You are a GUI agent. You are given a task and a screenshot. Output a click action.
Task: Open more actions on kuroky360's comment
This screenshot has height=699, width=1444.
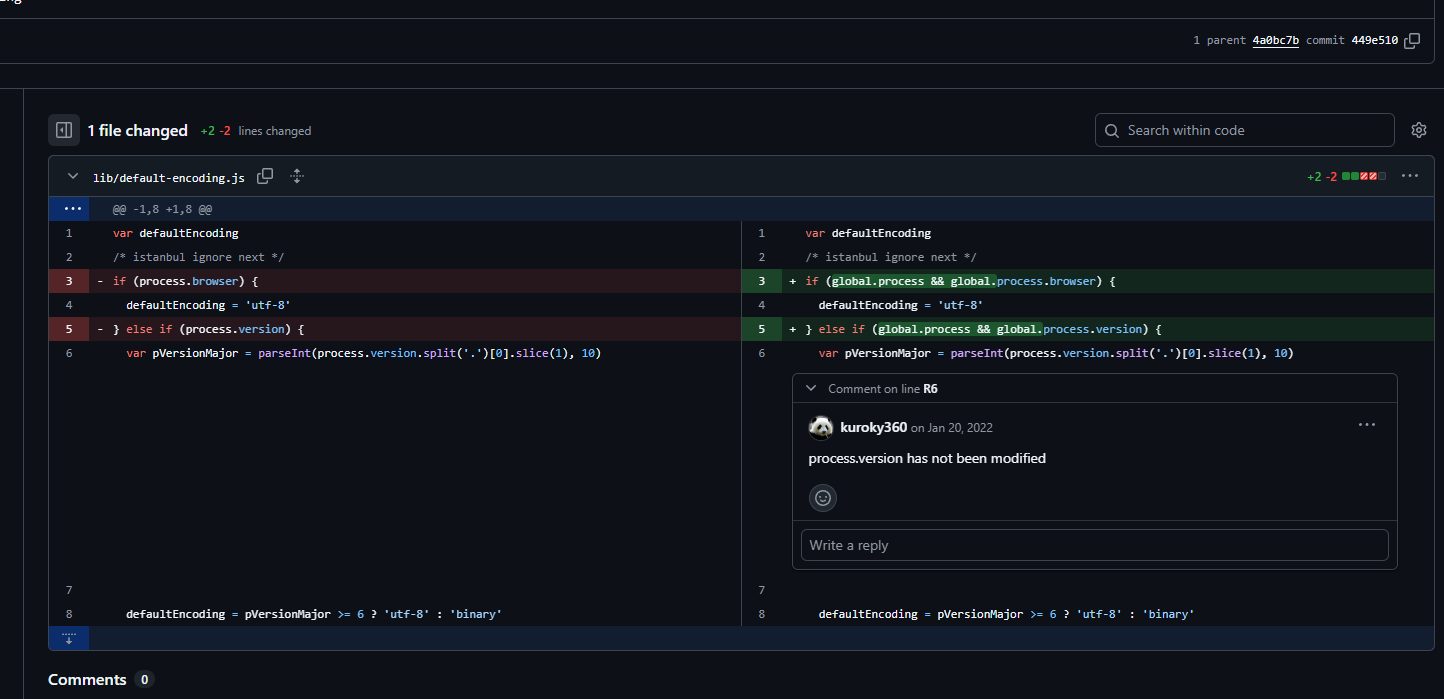(x=1366, y=426)
